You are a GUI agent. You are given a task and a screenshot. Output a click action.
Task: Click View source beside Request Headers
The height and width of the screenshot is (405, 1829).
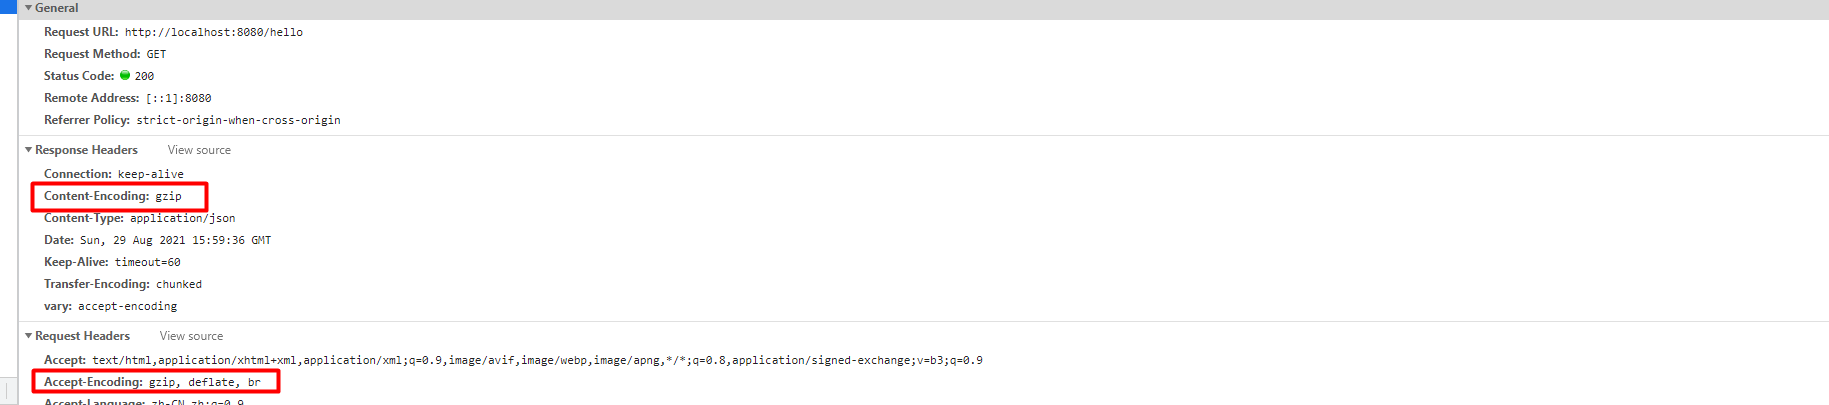(191, 336)
